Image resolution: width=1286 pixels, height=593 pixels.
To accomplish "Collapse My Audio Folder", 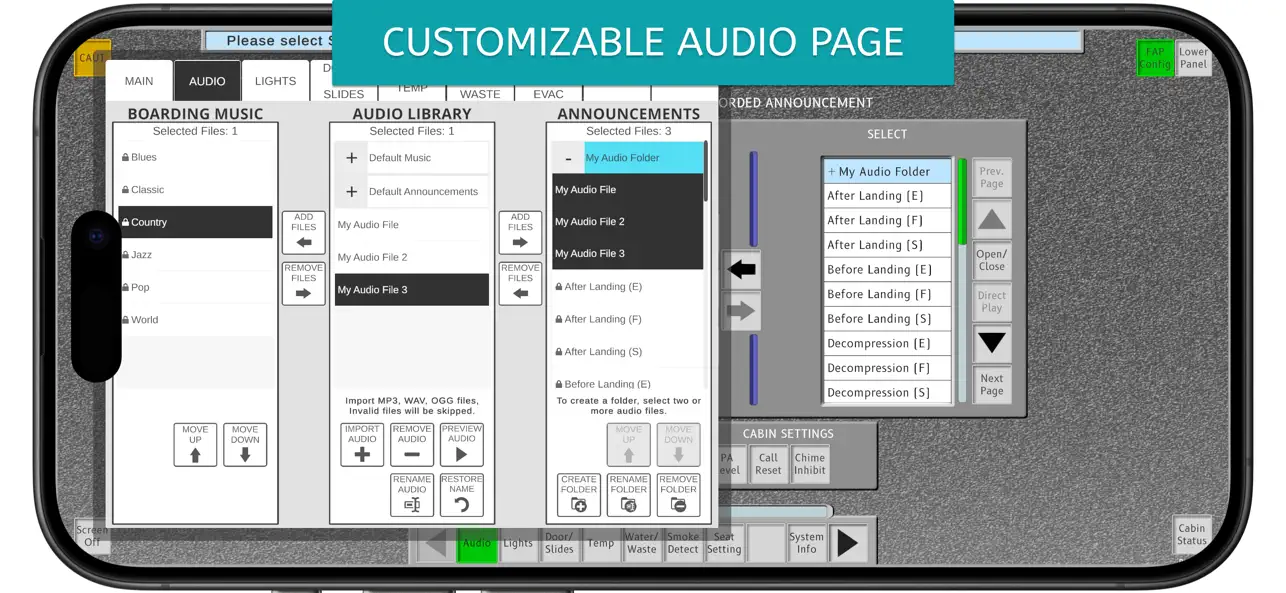I will pos(568,158).
